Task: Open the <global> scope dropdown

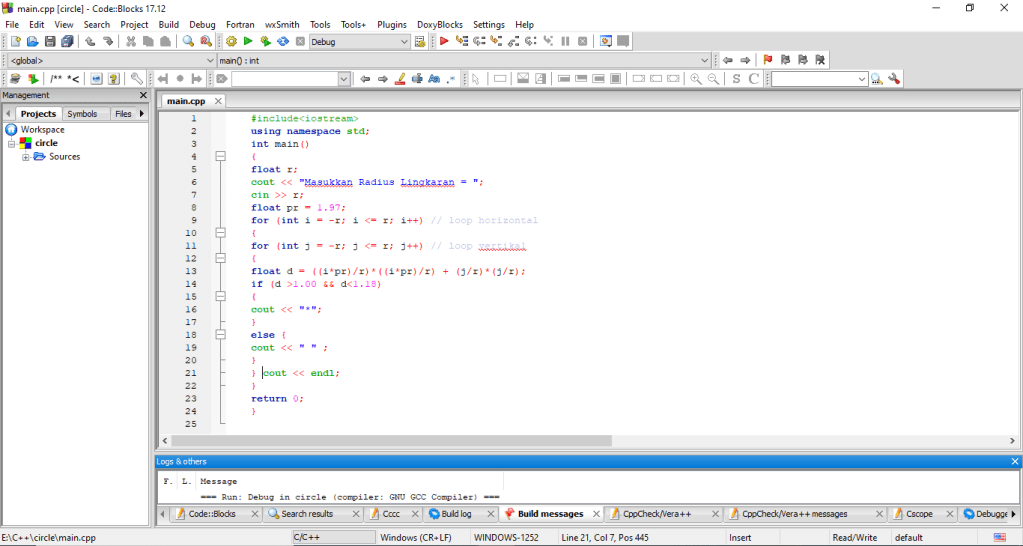Action: click(210, 60)
